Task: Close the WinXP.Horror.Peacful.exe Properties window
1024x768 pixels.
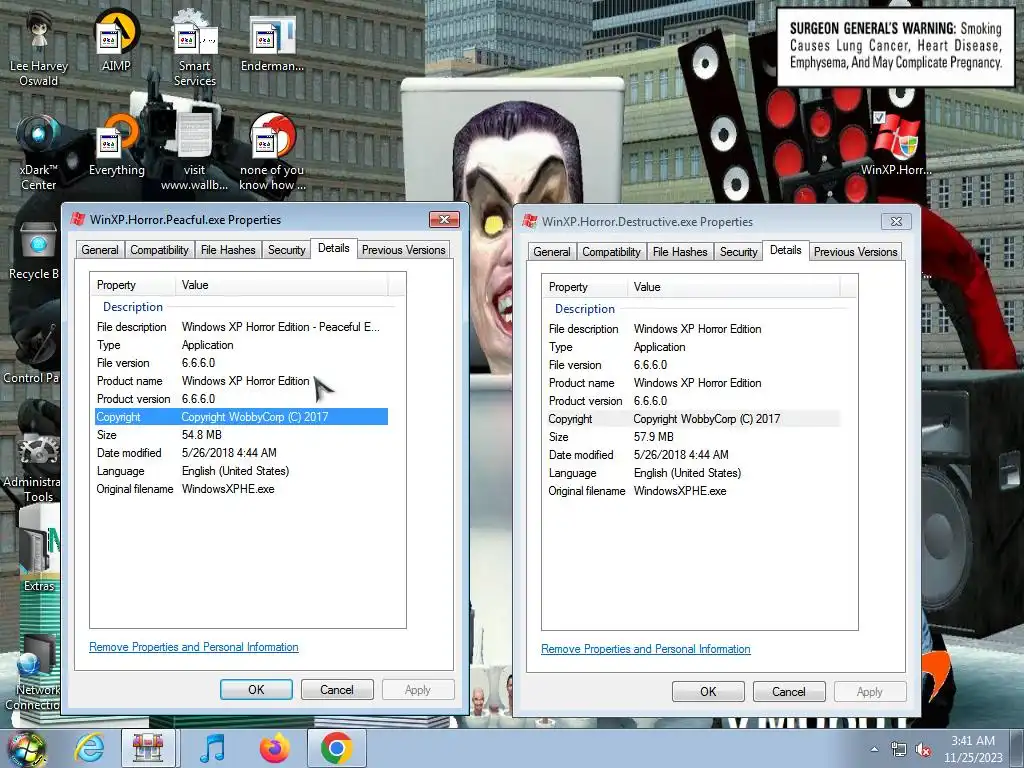Action: coord(444,219)
